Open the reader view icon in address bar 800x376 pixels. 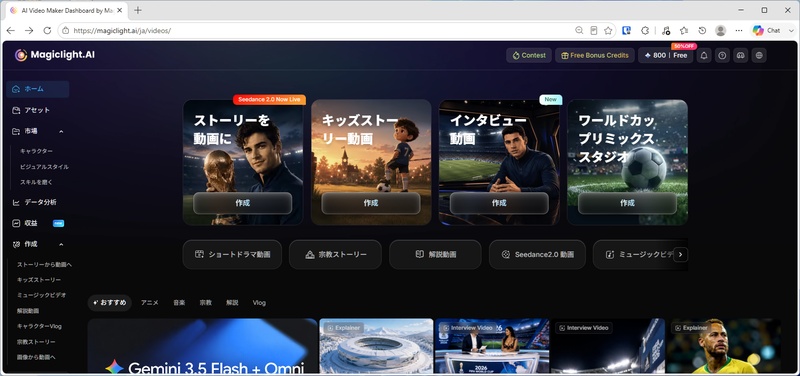(x=593, y=31)
